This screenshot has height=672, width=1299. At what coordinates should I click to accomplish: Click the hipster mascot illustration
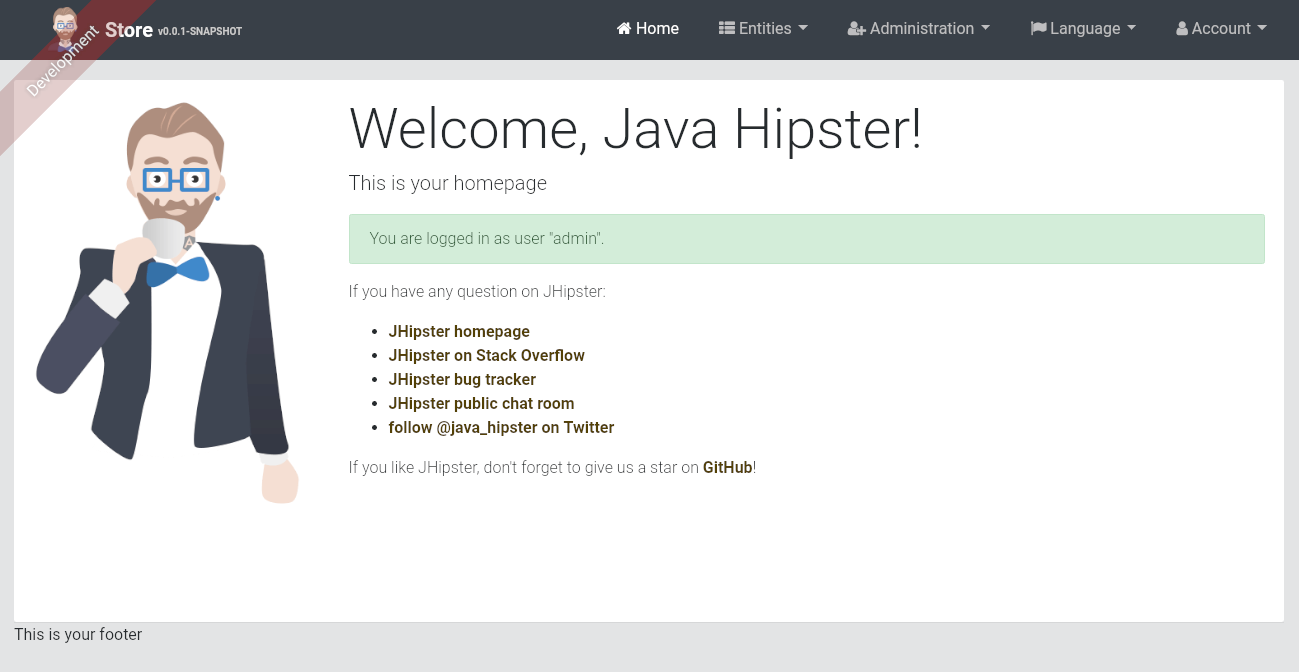tap(168, 302)
